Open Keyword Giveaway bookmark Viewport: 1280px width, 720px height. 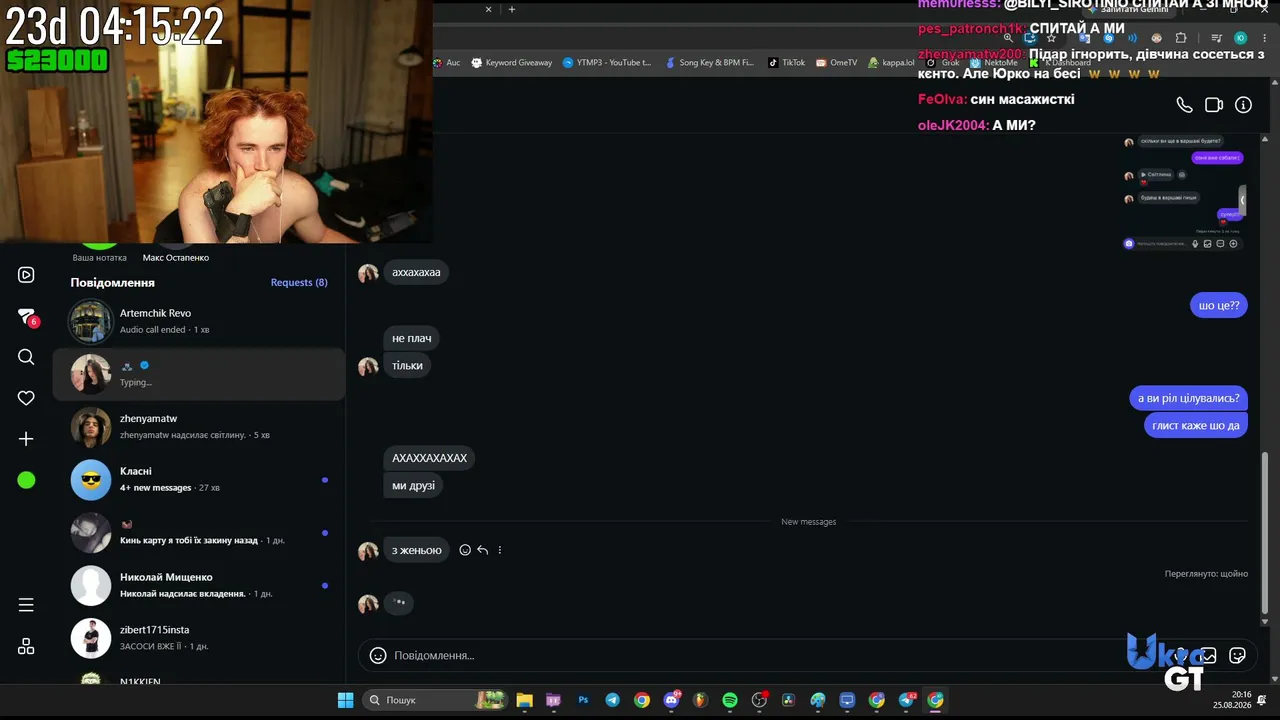point(511,62)
